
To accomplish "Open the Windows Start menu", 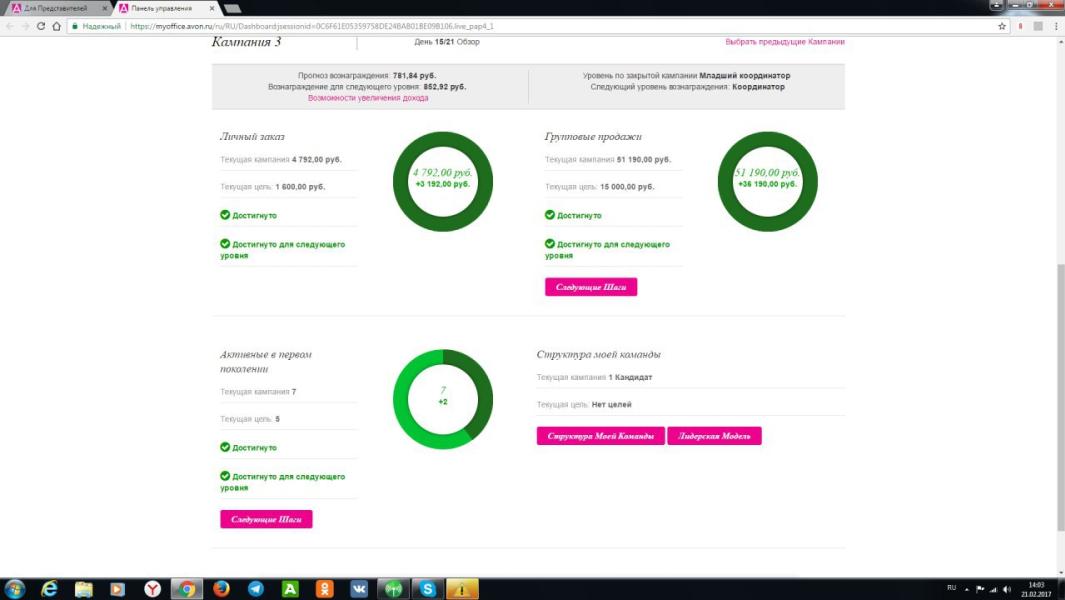I will (x=15, y=588).
